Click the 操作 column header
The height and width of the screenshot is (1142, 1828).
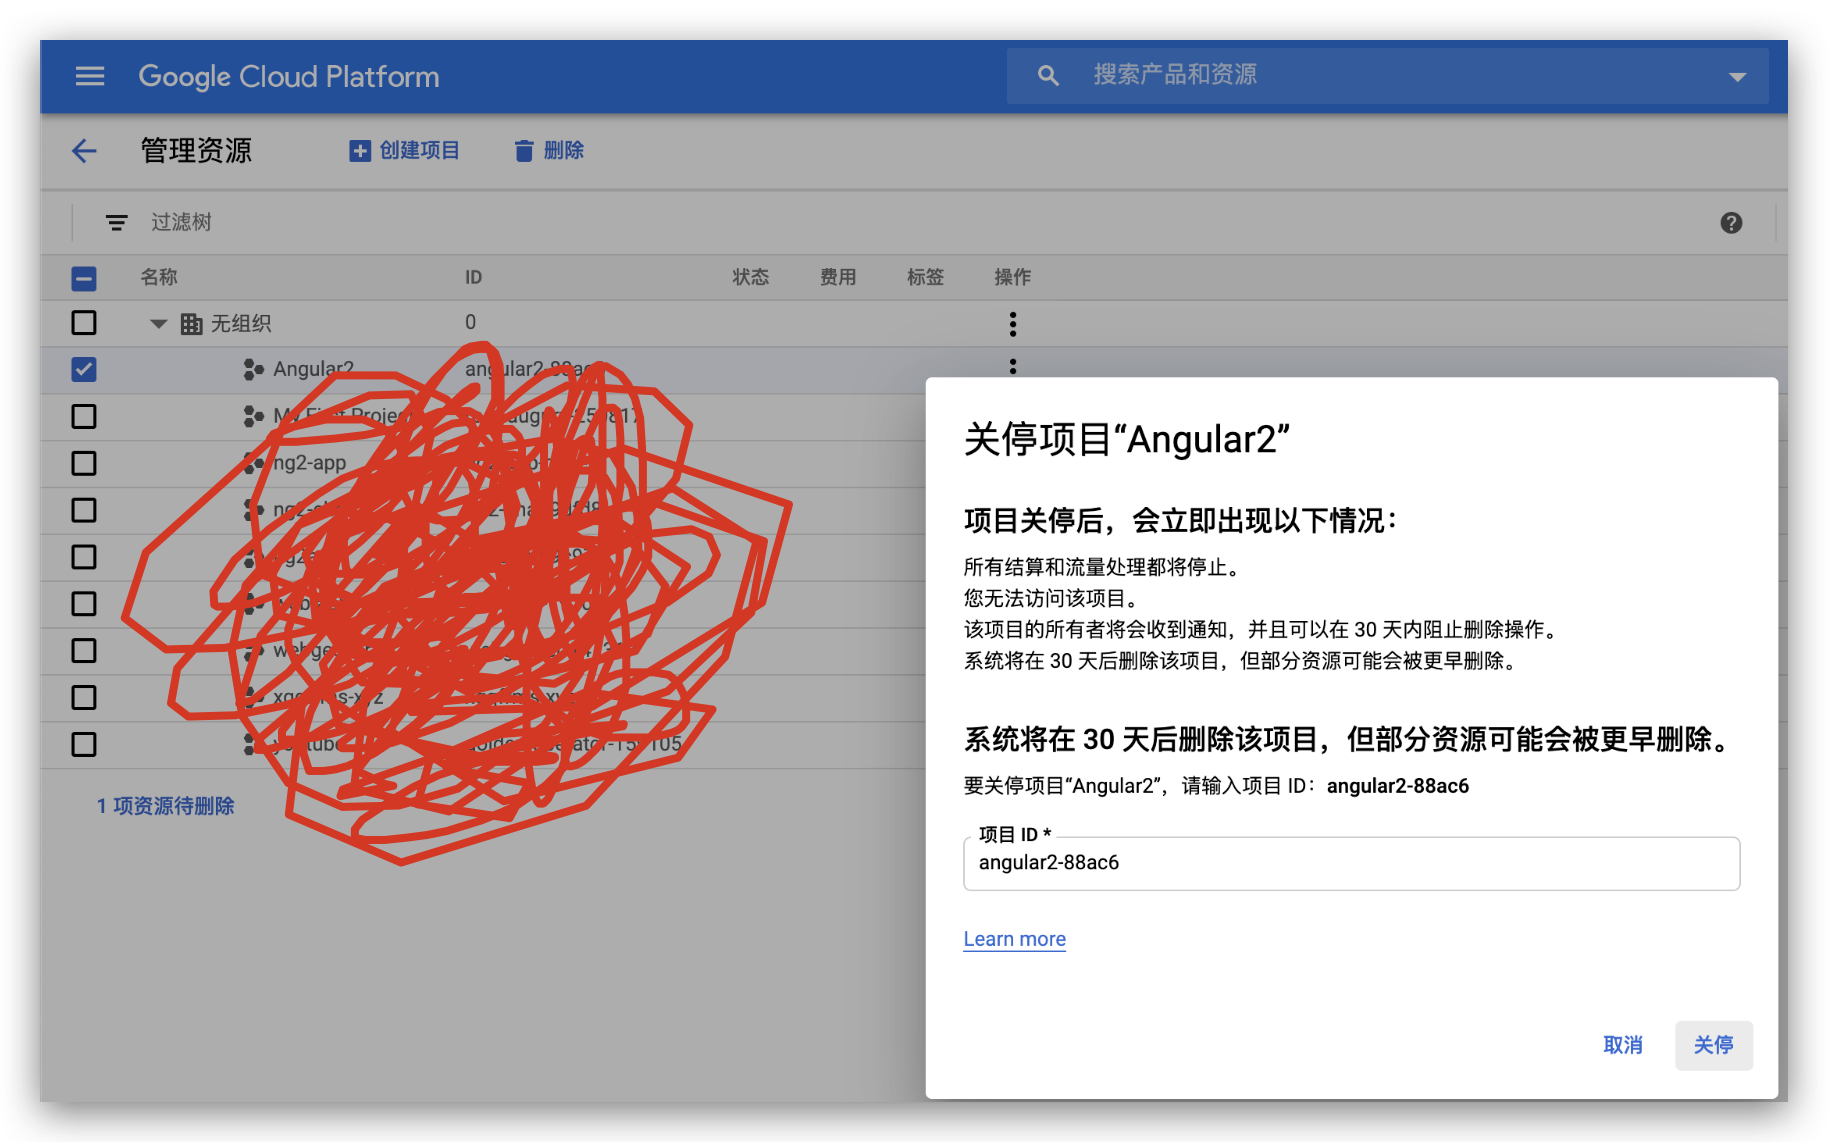(x=1012, y=277)
